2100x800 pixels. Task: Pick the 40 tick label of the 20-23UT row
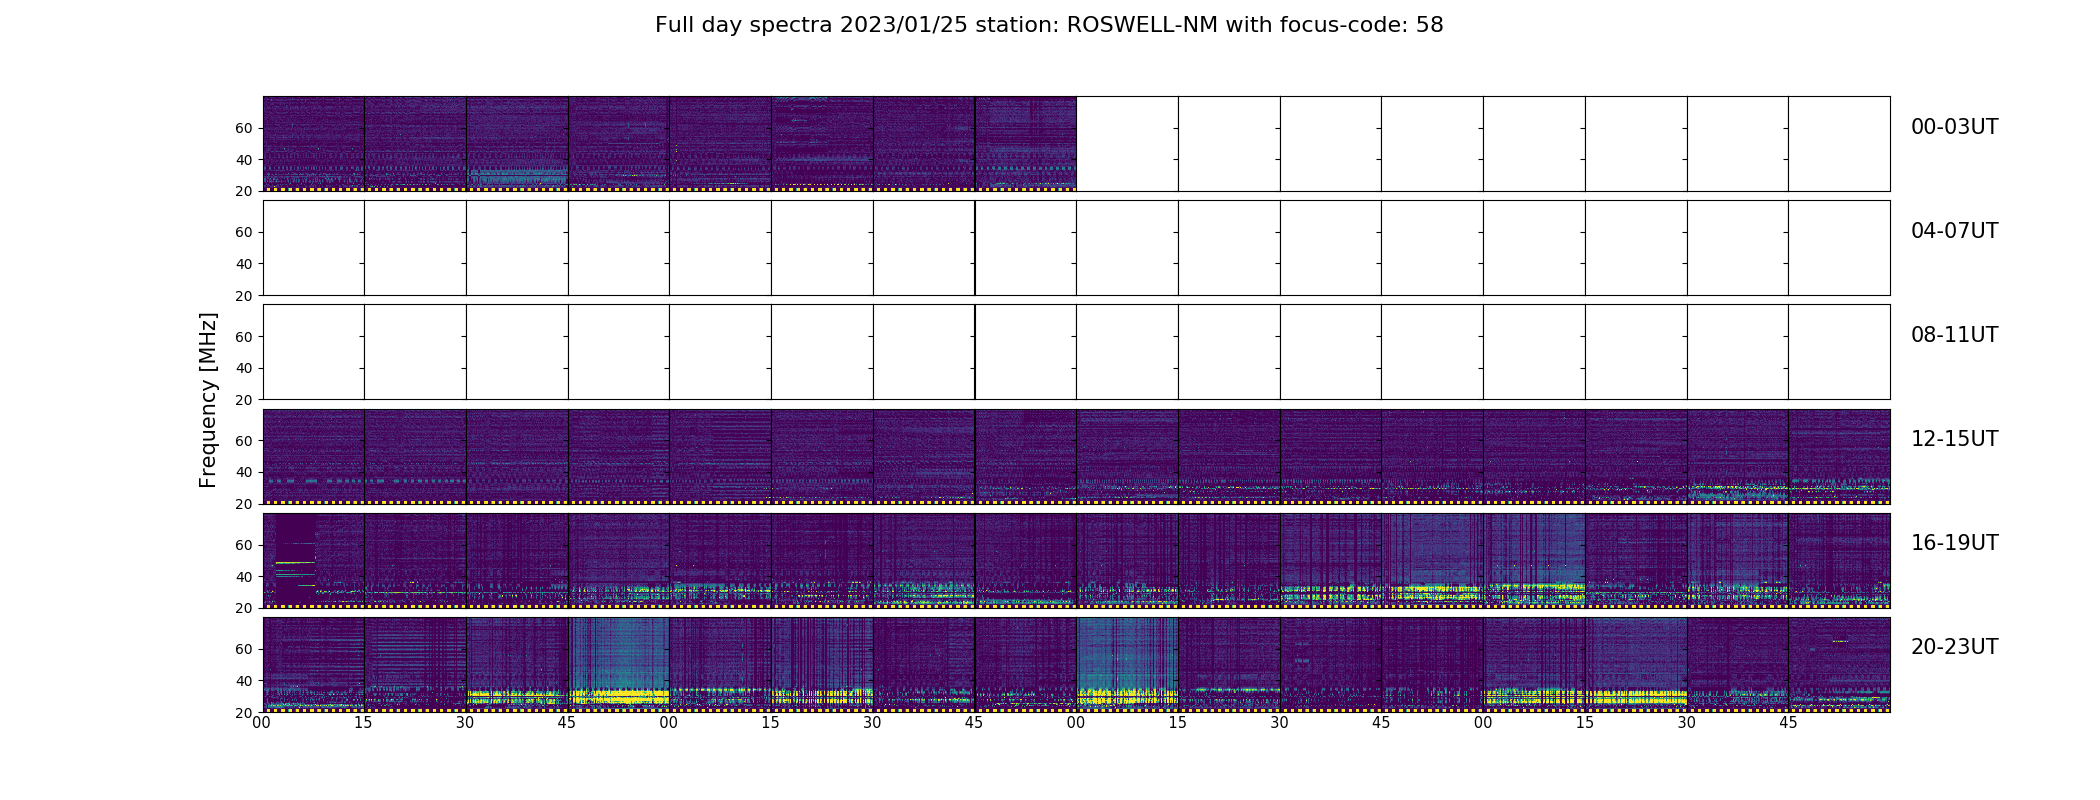[244, 681]
